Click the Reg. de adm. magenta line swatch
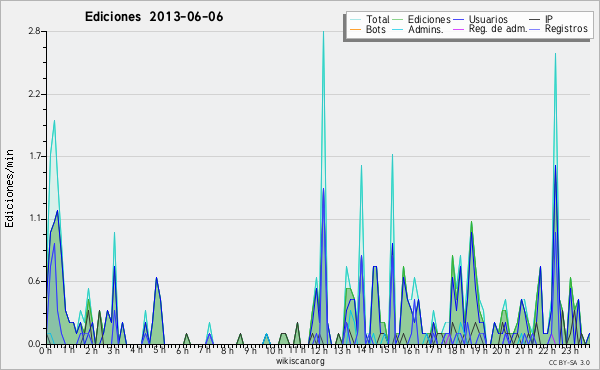The width and height of the screenshot is (600, 370). [458, 29]
